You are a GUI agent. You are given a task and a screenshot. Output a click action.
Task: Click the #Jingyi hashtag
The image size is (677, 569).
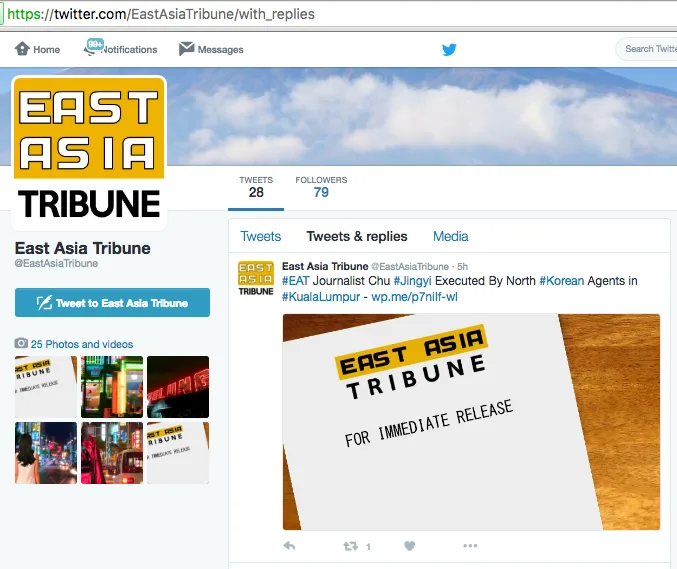coord(412,281)
